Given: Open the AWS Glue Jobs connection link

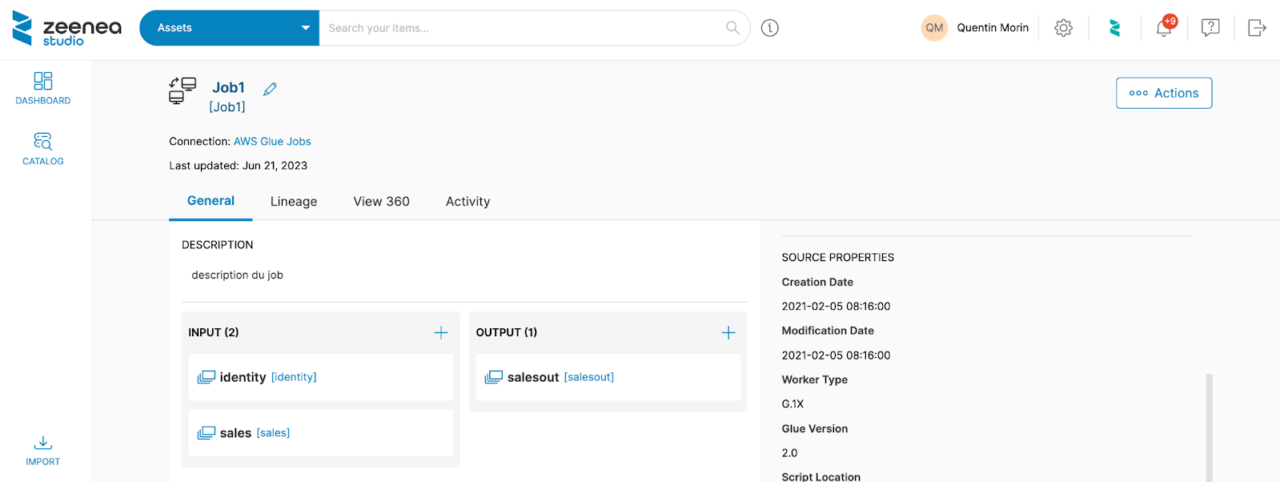Looking at the screenshot, I should coord(272,141).
